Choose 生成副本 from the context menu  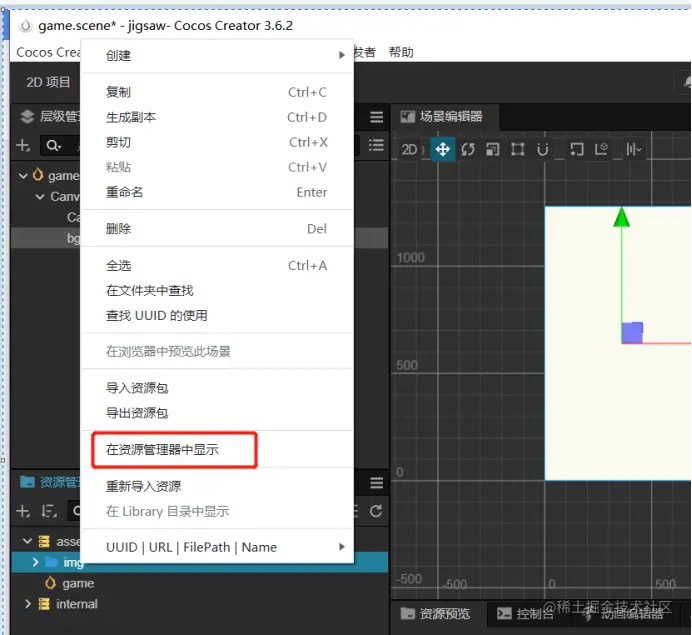point(218,117)
